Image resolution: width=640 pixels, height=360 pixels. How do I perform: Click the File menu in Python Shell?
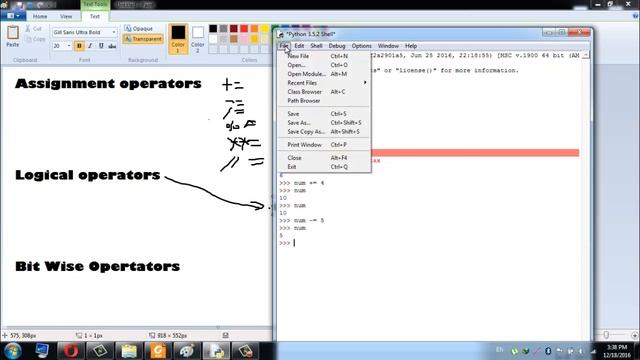pyautogui.click(x=284, y=46)
